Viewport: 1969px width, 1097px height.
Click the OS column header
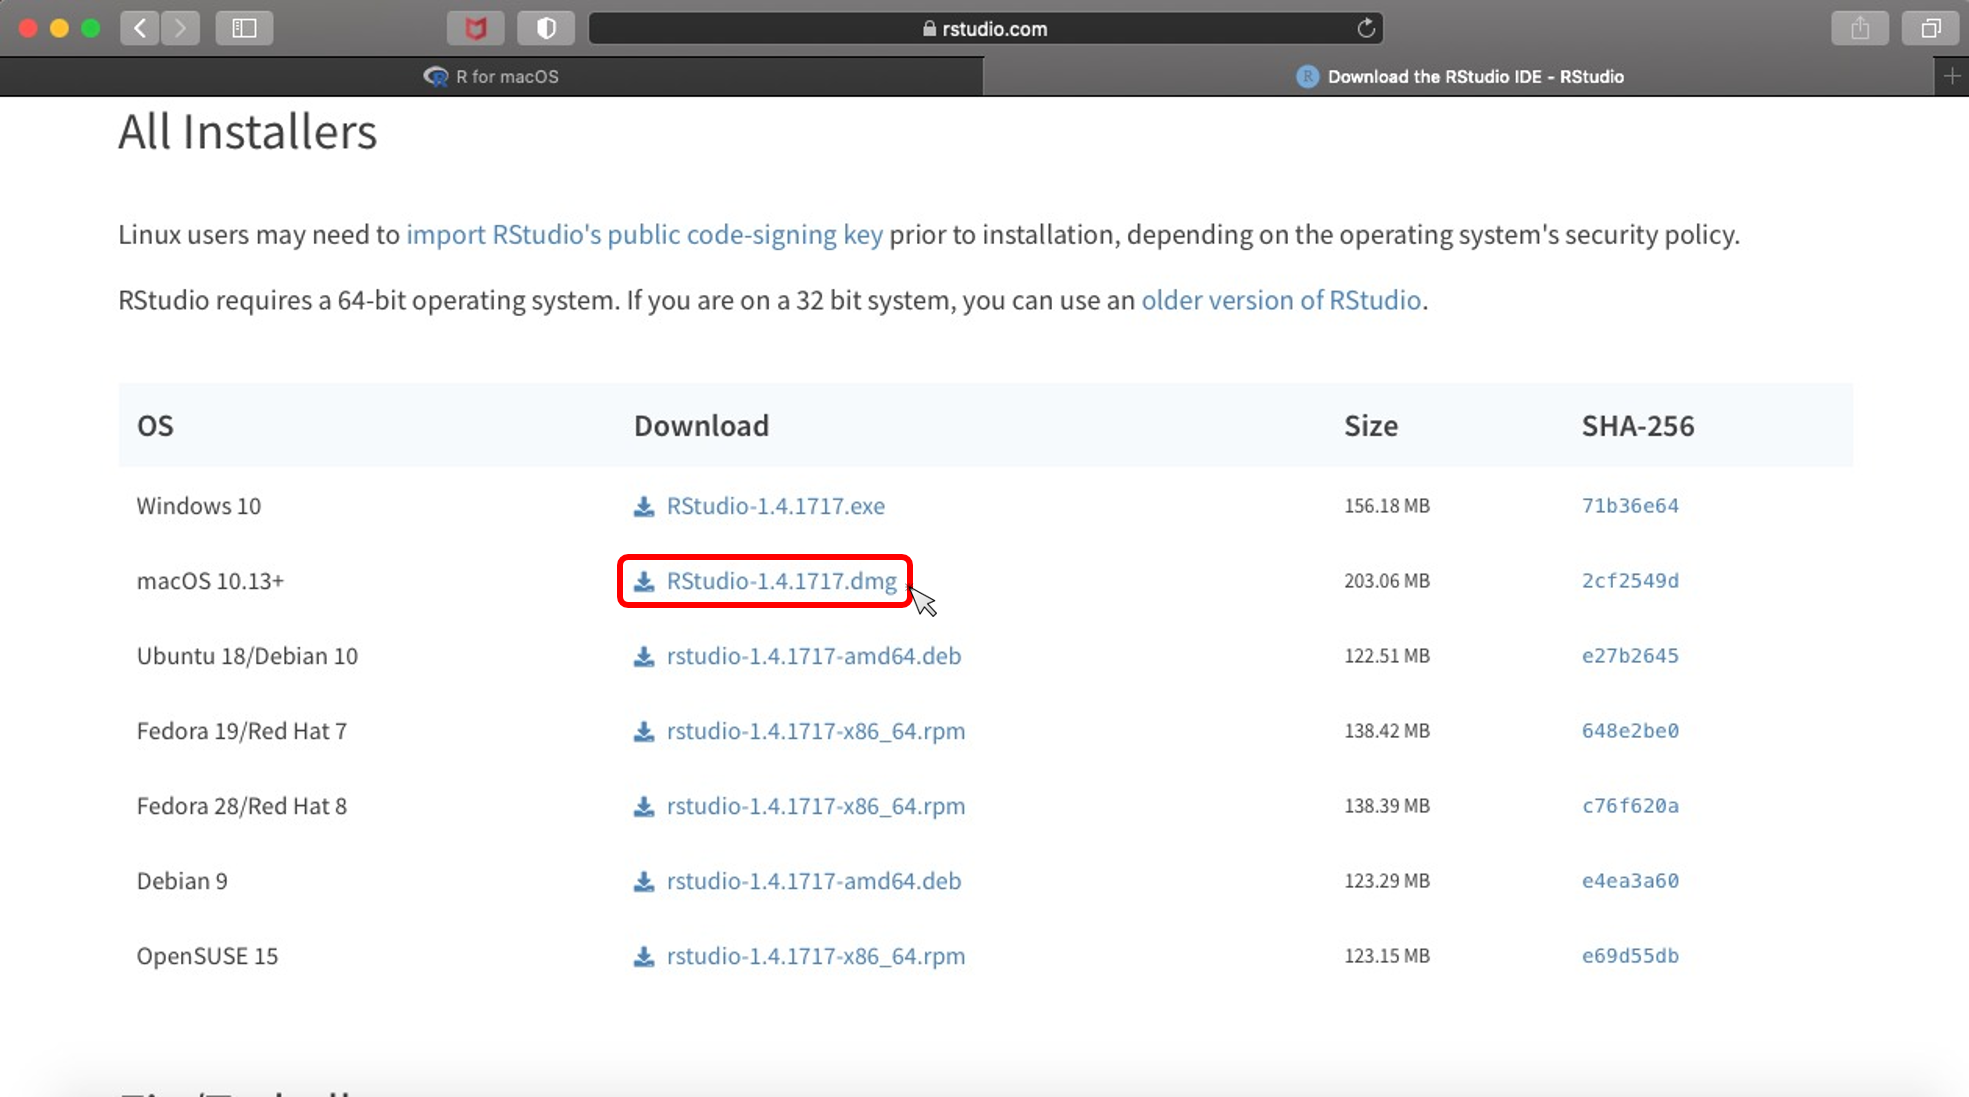(155, 426)
